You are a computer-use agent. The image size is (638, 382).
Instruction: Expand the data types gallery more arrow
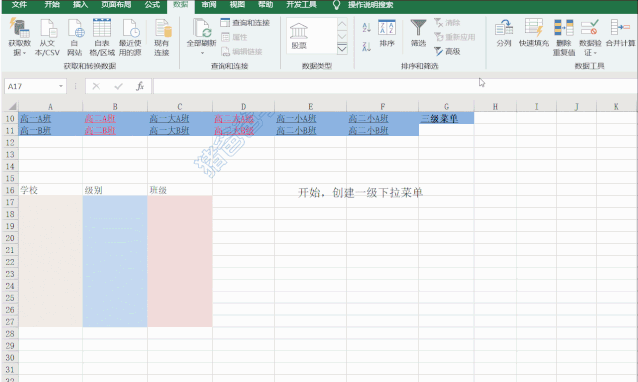[x=342, y=49]
